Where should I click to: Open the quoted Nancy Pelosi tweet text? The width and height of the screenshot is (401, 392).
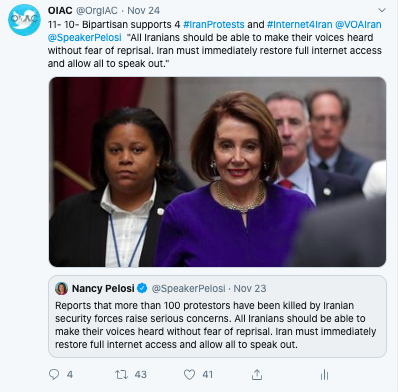click(x=216, y=325)
